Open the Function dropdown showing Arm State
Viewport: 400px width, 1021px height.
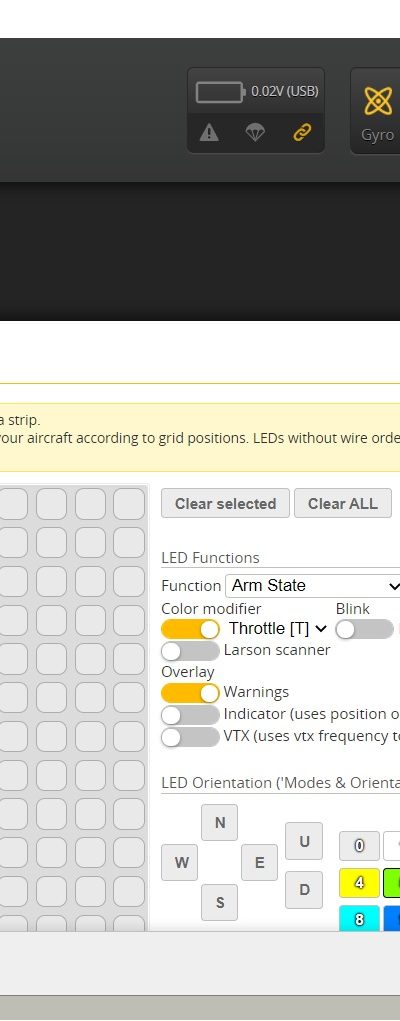click(x=313, y=585)
